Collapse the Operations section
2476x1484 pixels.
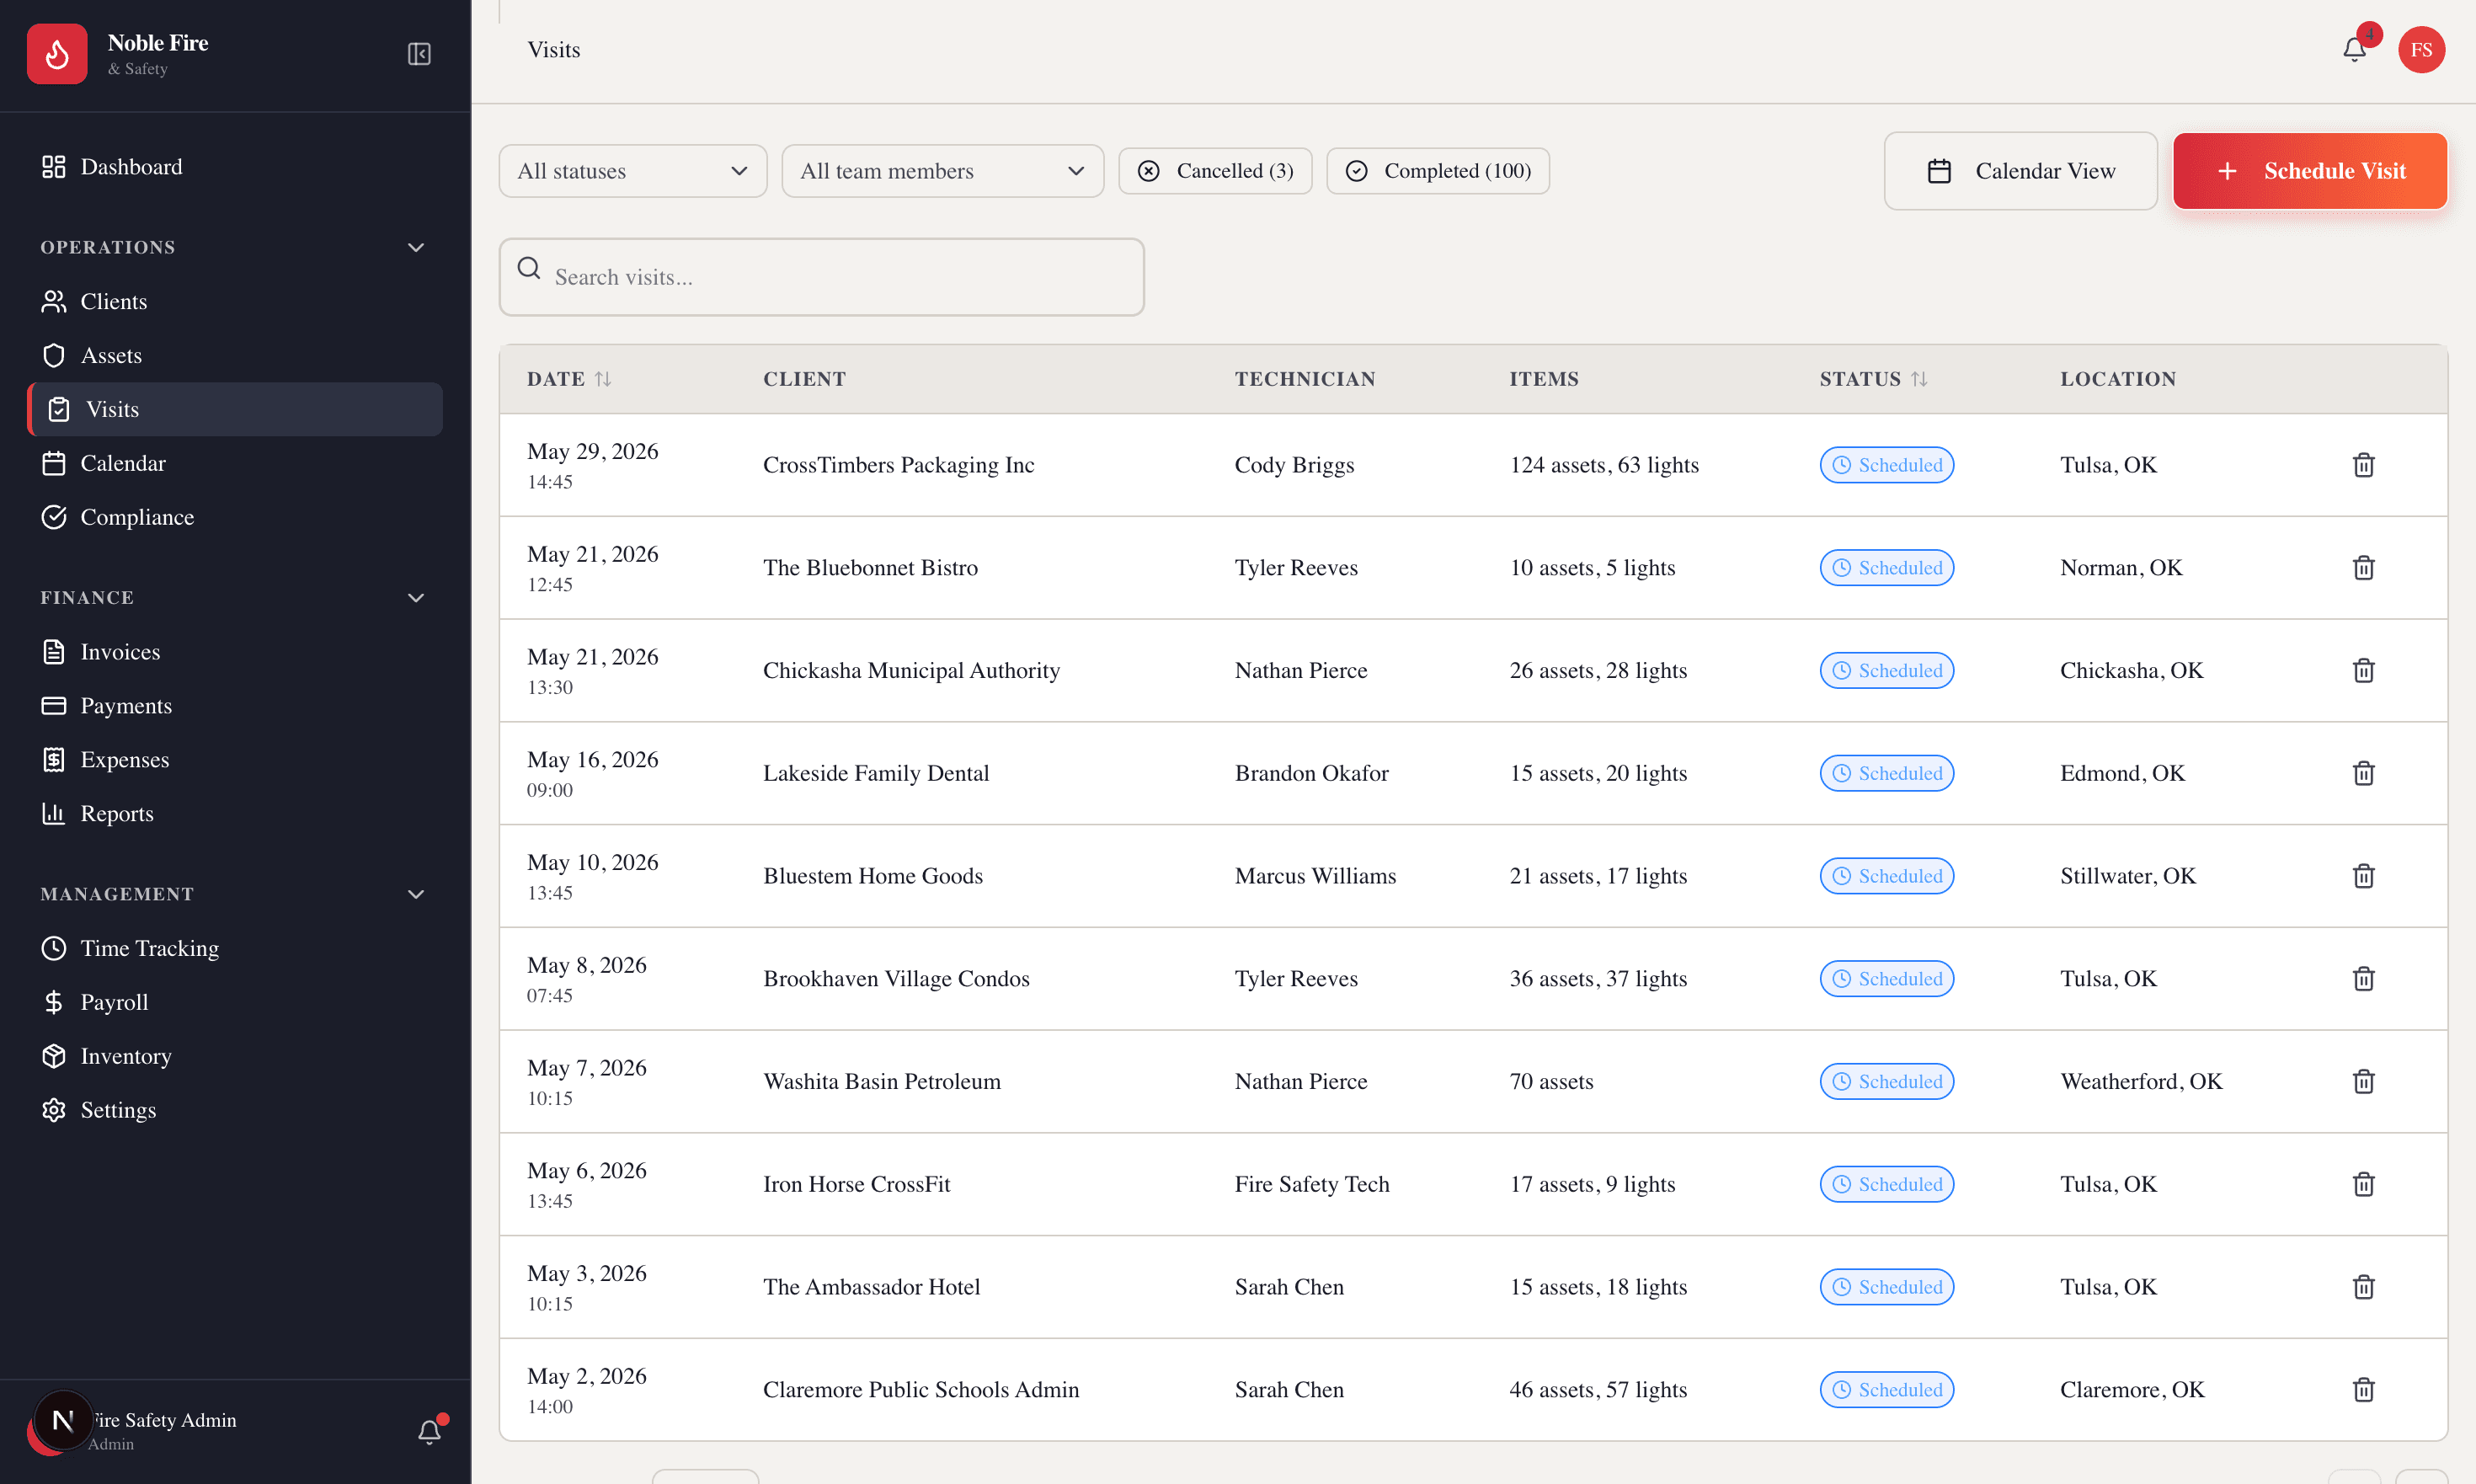tap(416, 247)
